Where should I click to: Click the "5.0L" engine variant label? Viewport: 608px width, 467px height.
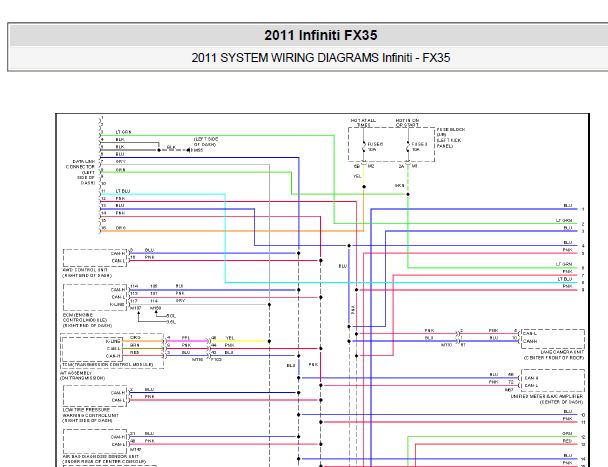171,316
